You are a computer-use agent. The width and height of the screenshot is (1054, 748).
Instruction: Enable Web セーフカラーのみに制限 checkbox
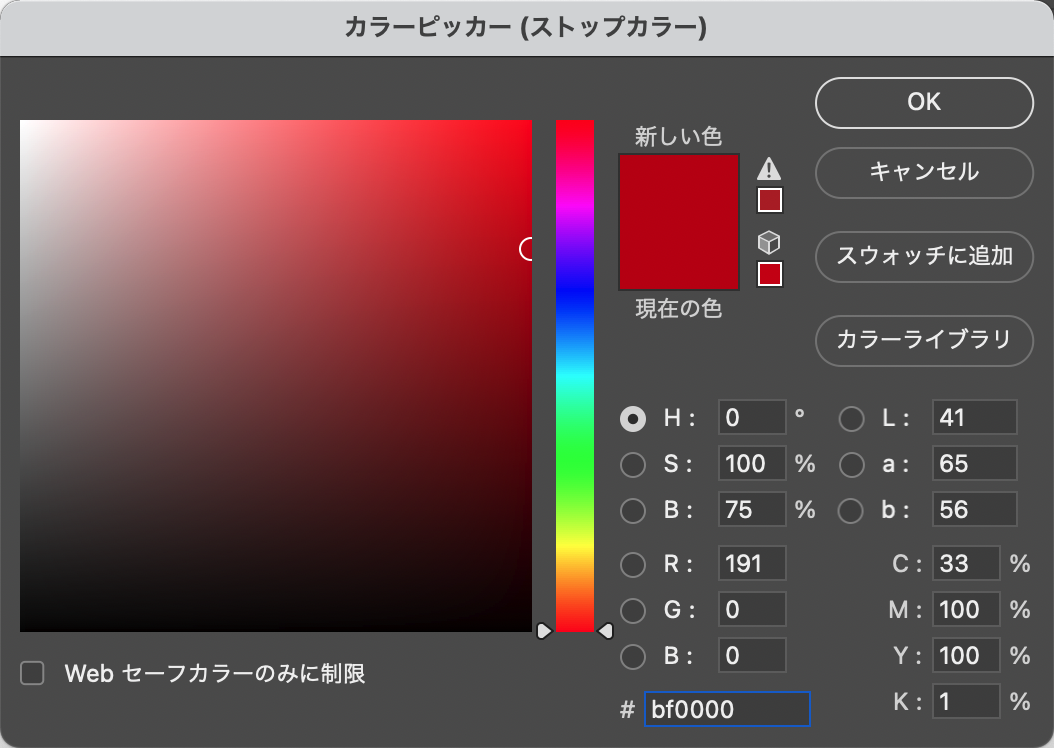pos(33,673)
